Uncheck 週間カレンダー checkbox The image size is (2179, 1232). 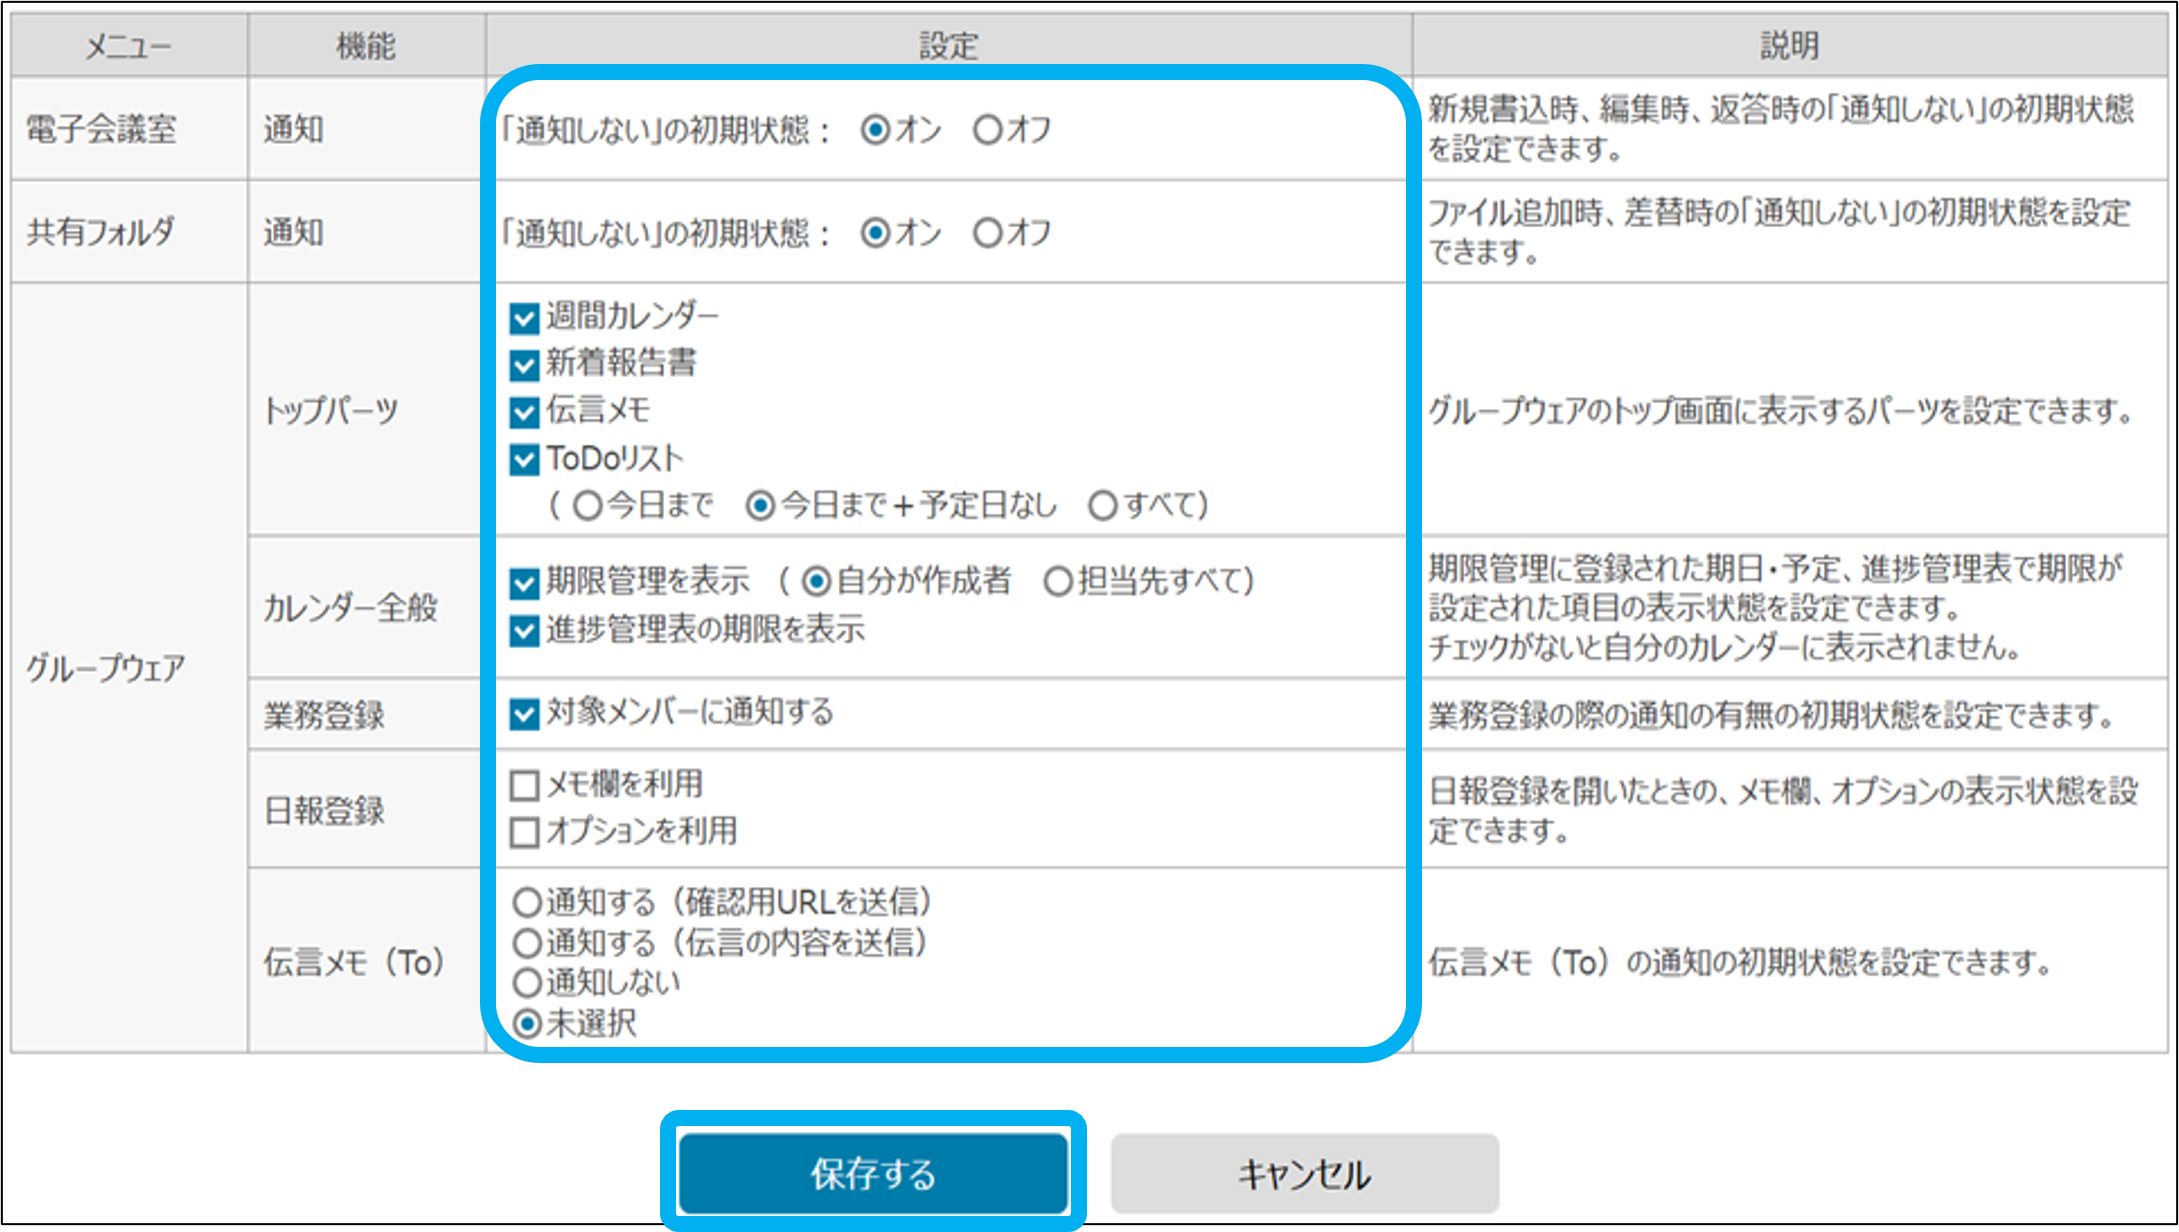coord(524,318)
